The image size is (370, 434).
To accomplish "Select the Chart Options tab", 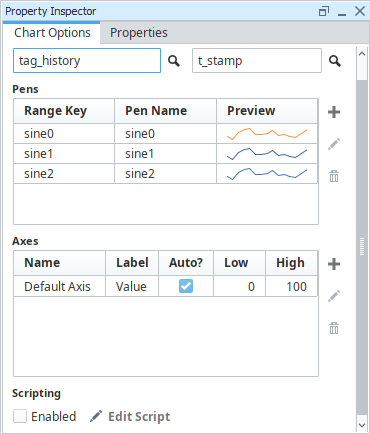I will click(52, 33).
